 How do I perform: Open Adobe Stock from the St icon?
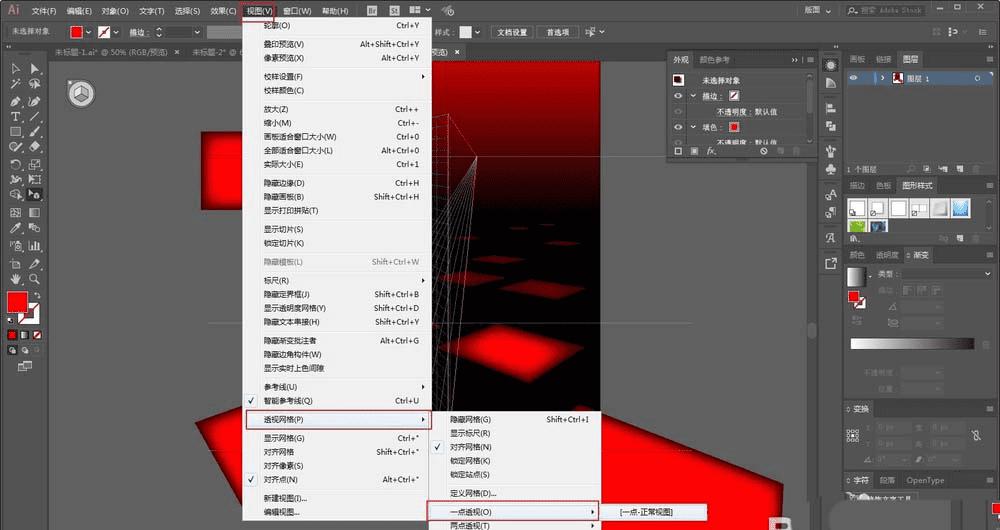click(395, 10)
